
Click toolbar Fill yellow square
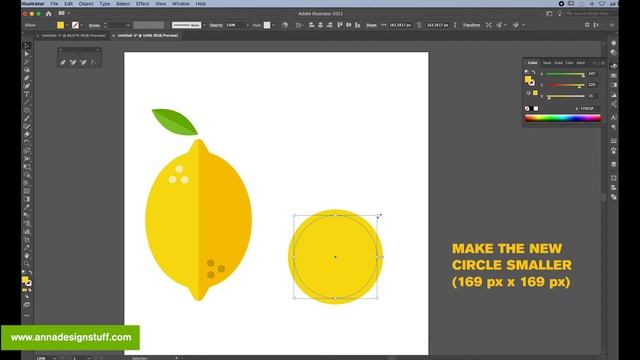25,280
